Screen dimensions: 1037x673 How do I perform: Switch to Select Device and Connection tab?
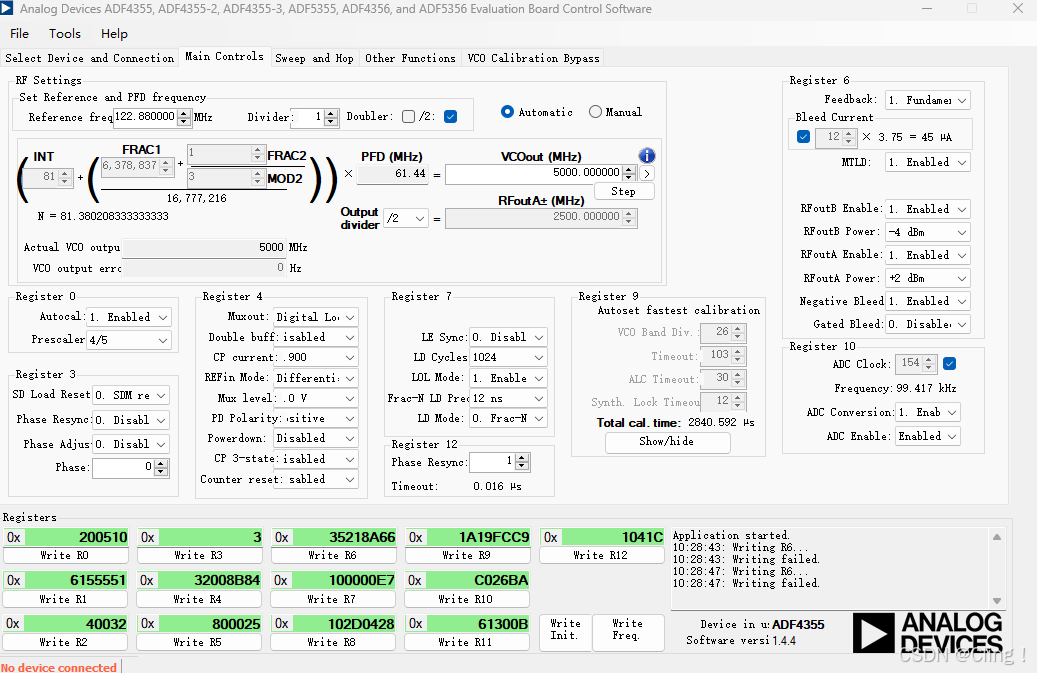[x=89, y=58]
